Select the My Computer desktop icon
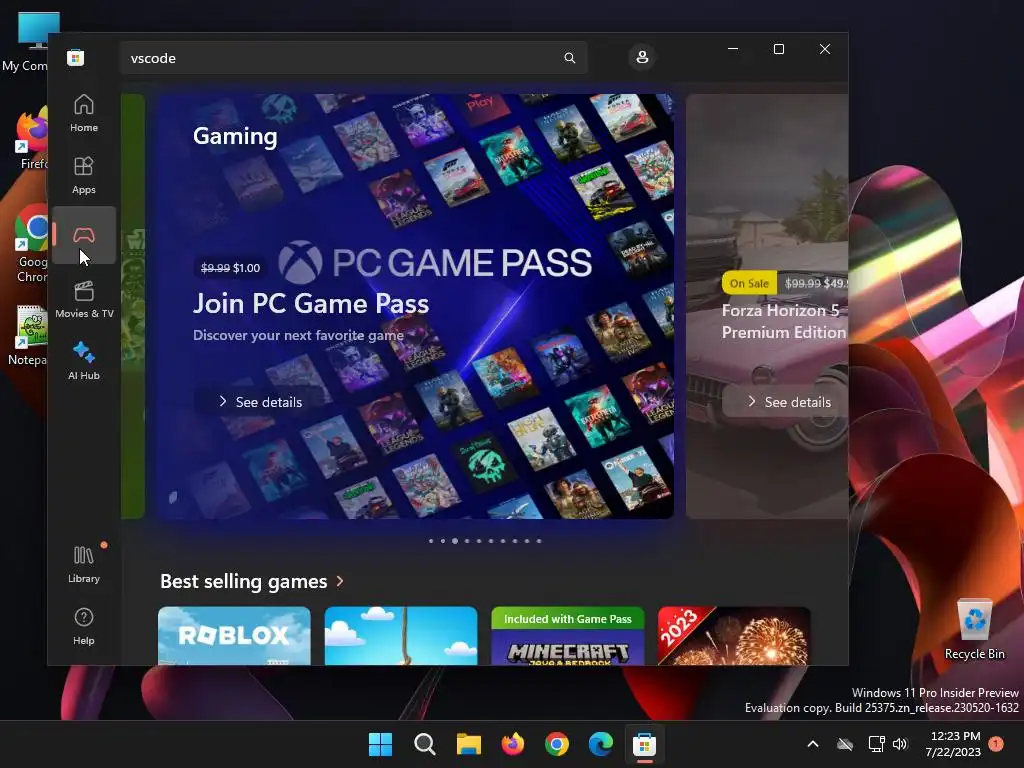This screenshot has width=1024, height=768. click(26, 42)
